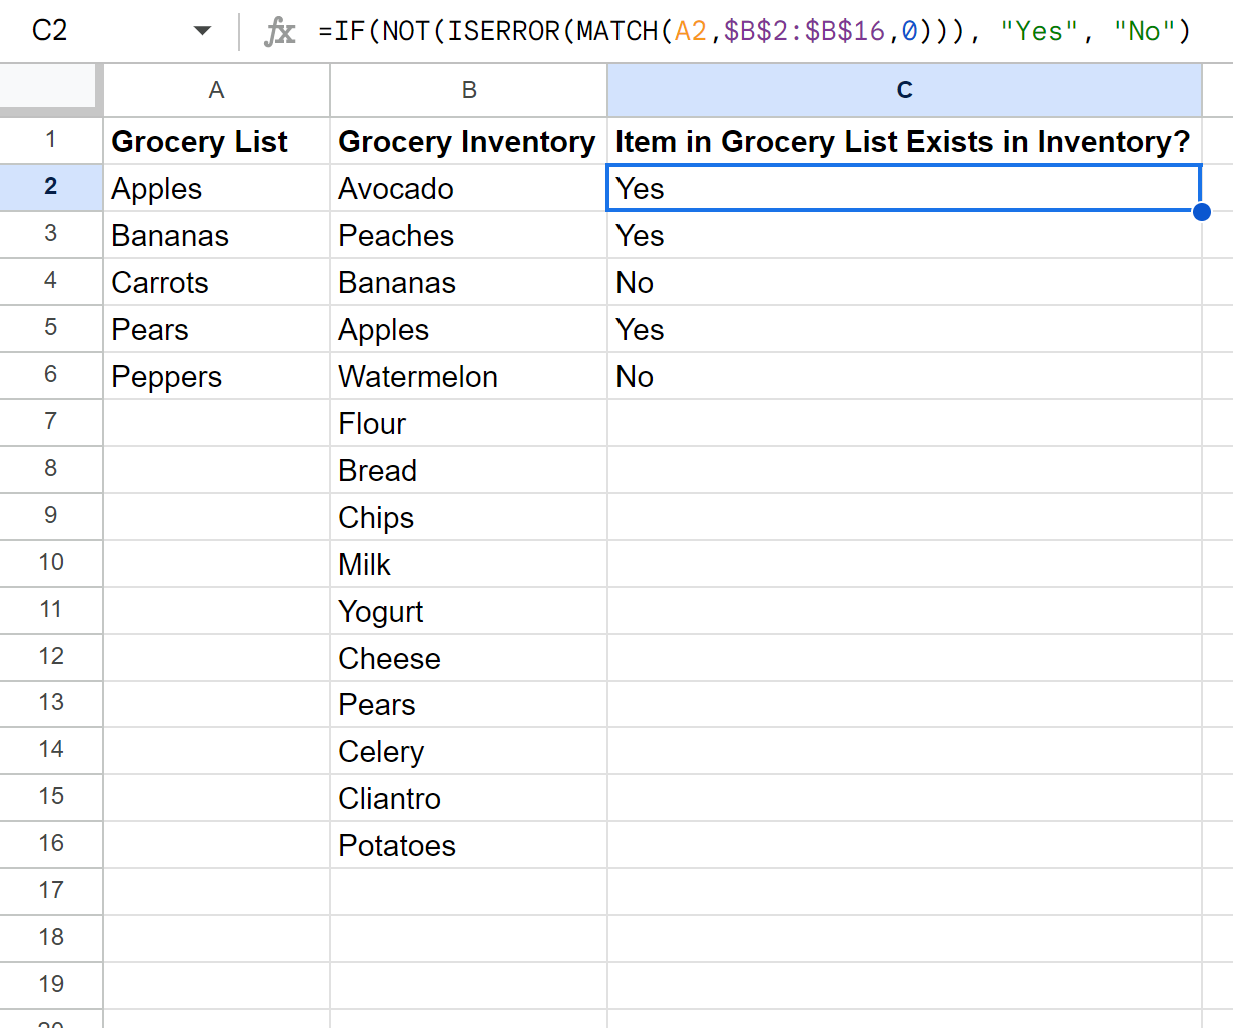The height and width of the screenshot is (1028, 1233).
Task: Select column B header
Action: coord(469,90)
